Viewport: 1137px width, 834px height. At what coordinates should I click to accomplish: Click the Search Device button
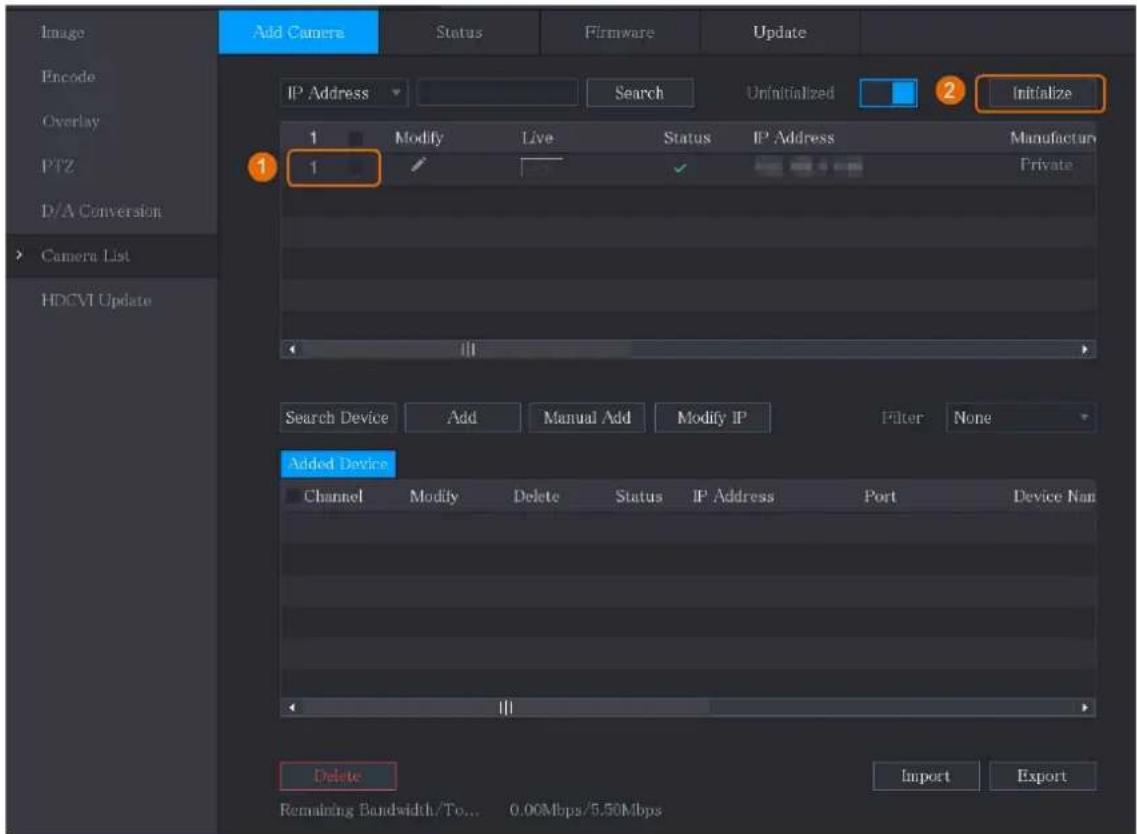pos(337,418)
